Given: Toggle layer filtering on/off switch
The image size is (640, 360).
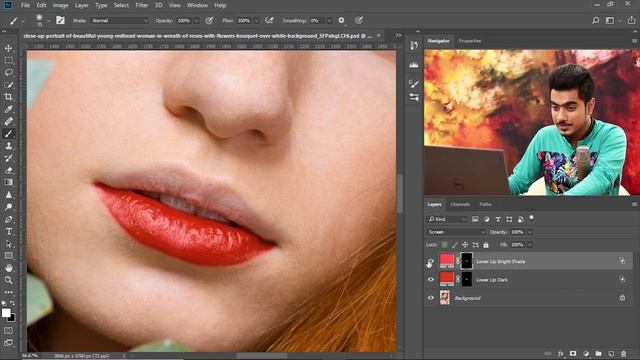Looking at the screenshot, I should [x=531, y=218].
